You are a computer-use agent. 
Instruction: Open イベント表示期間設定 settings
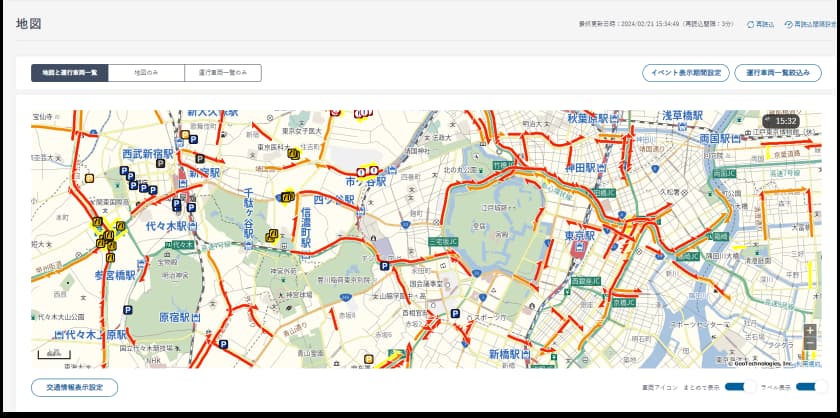[x=685, y=73]
